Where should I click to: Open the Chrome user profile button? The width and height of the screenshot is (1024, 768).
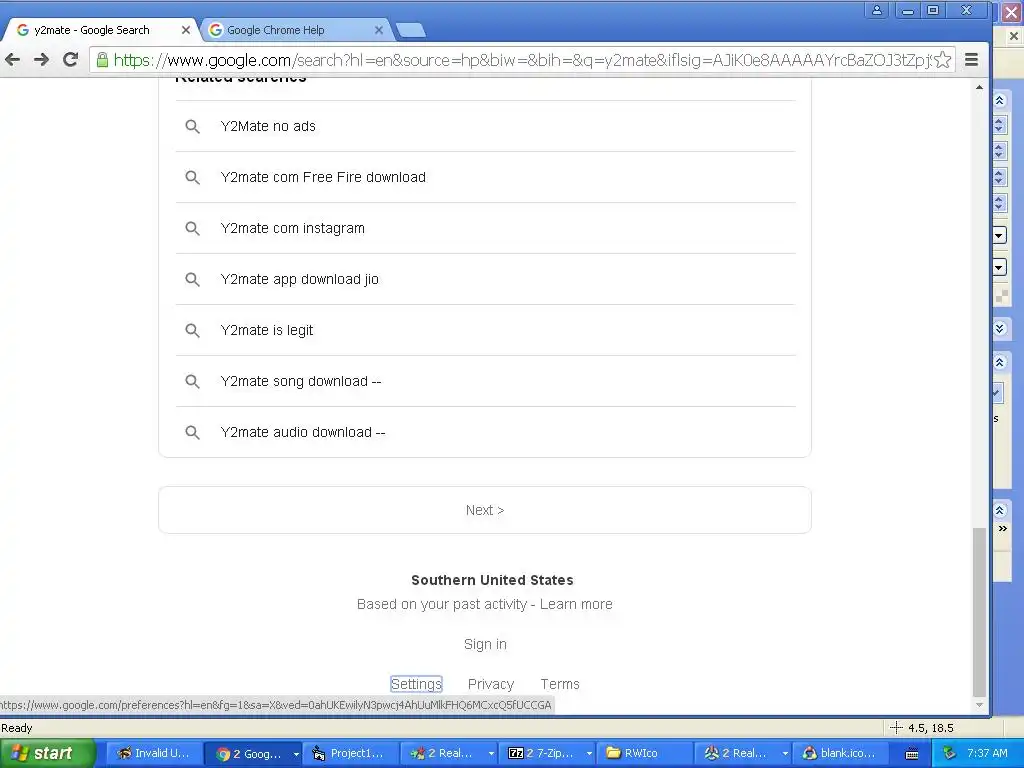pos(877,10)
